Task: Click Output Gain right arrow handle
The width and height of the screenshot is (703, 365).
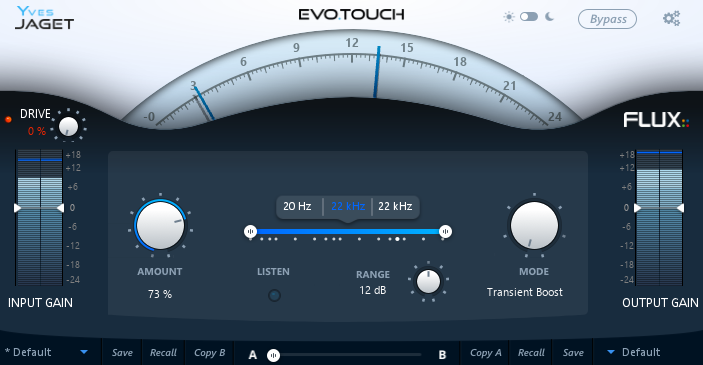Action: [680, 208]
